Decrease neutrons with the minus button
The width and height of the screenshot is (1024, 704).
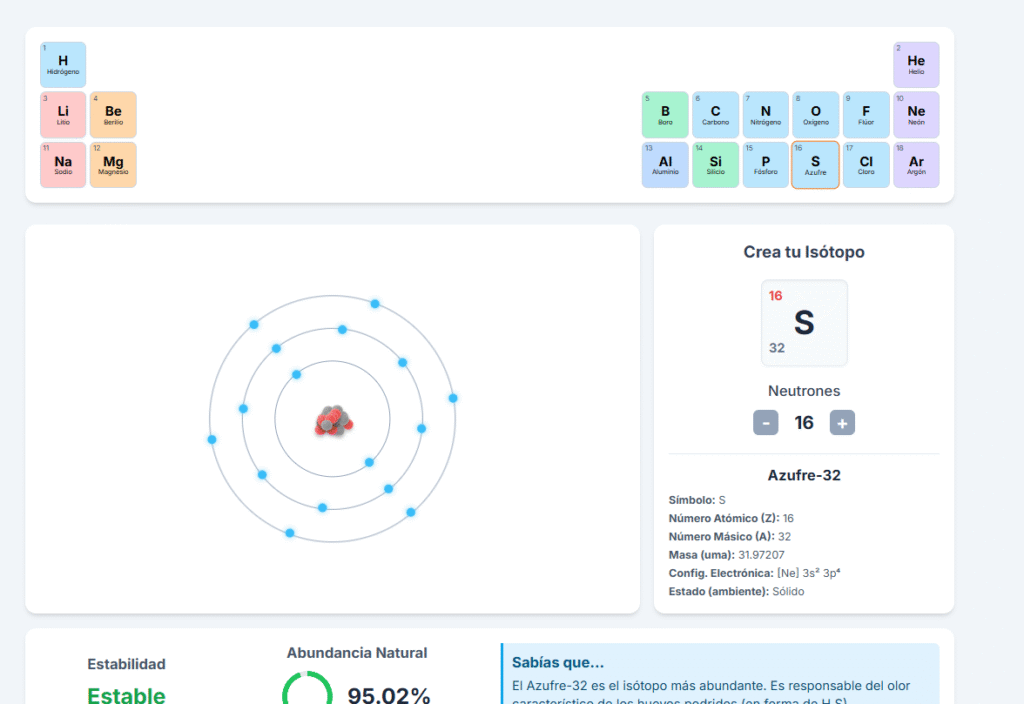(x=765, y=423)
